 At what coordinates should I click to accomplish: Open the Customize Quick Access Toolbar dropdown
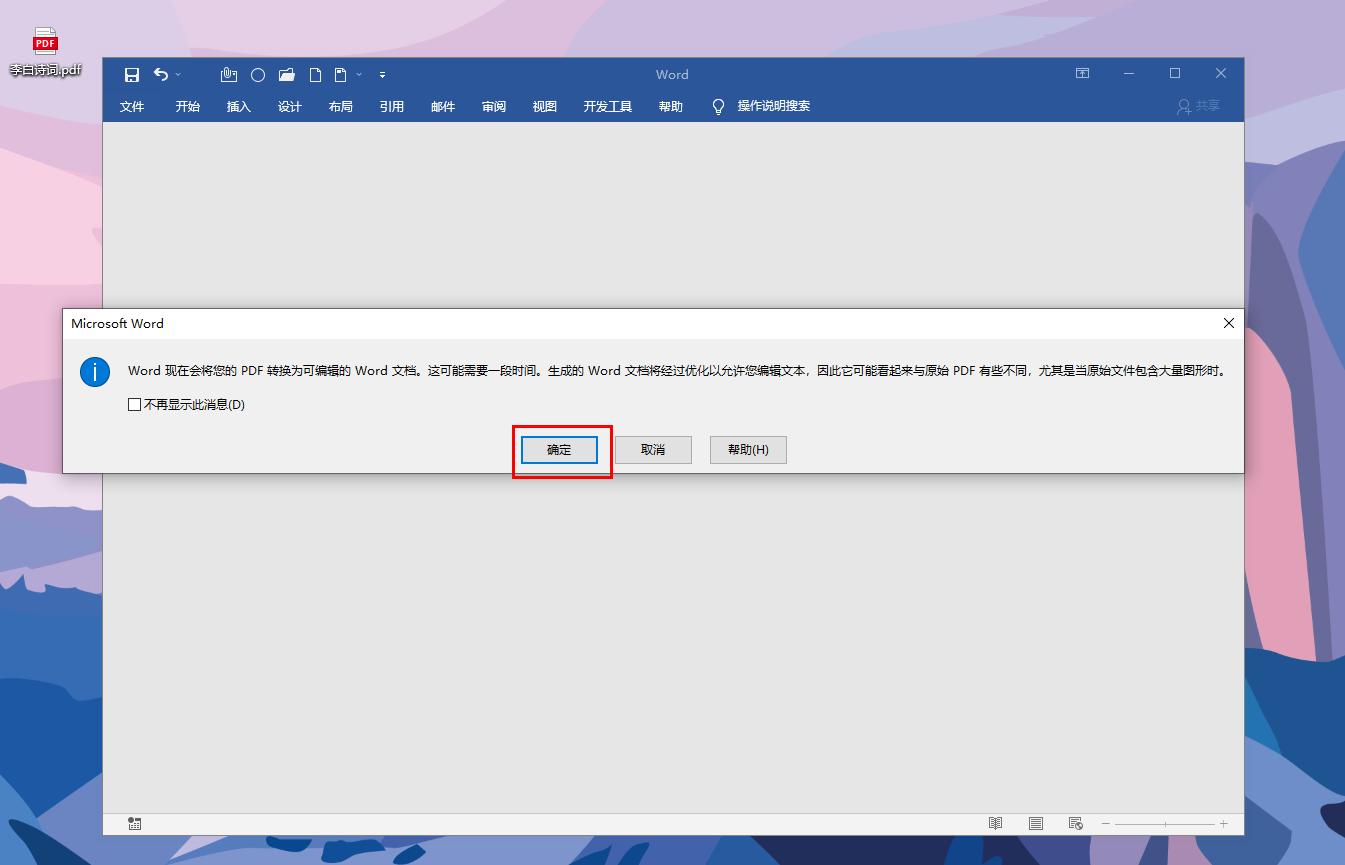(382, 74)
